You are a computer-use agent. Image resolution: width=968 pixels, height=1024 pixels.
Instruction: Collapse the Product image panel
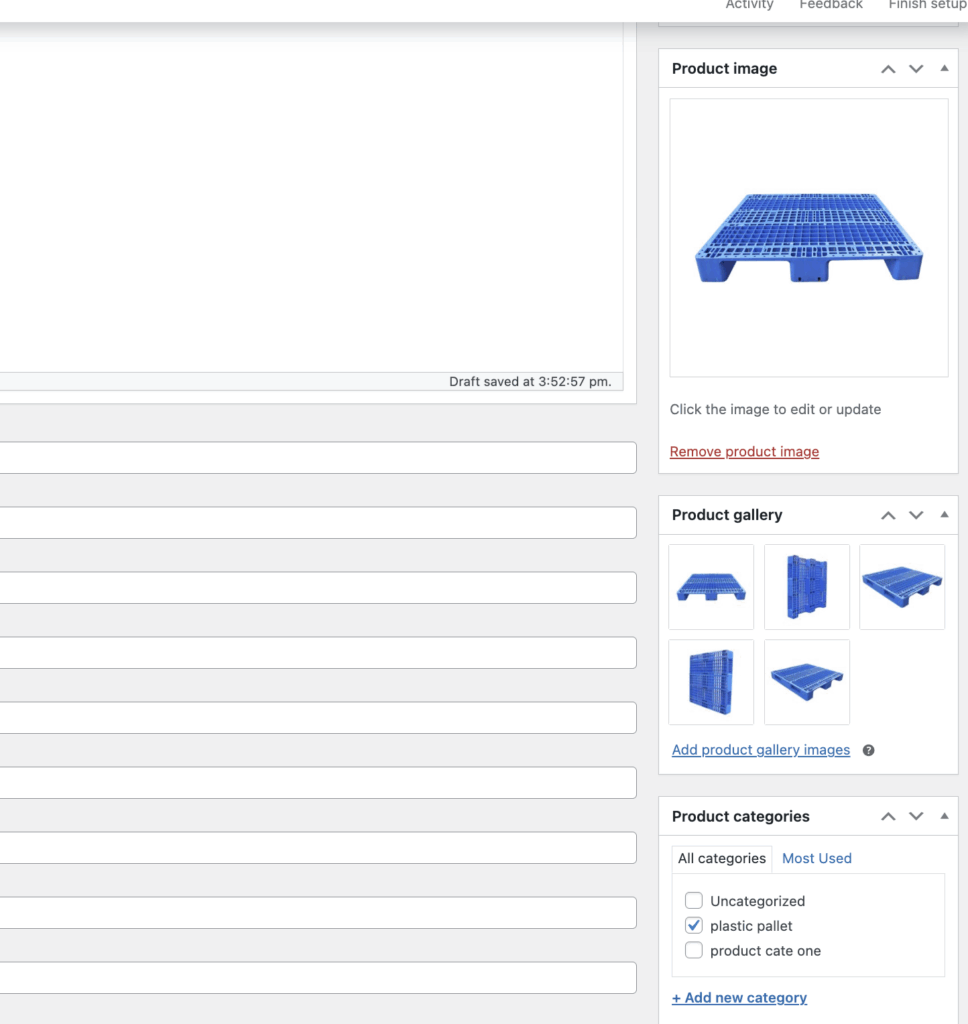tap(944, 69)
